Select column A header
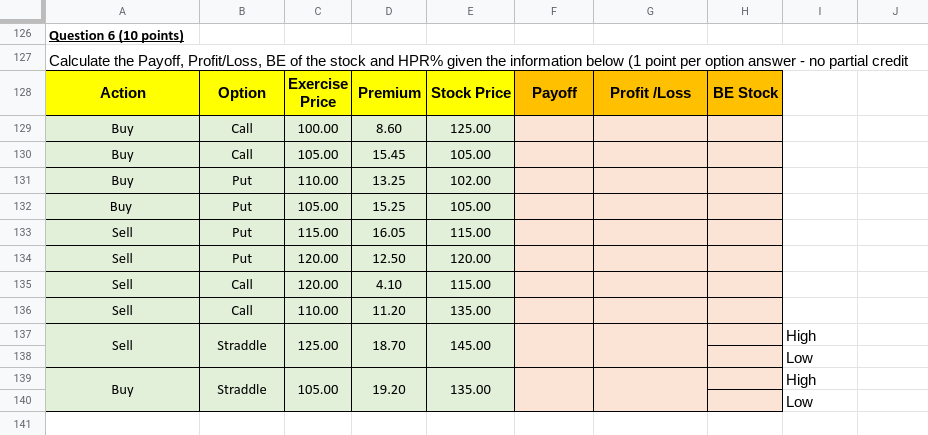Screen dimensions: 928x435 coord(123,11)
